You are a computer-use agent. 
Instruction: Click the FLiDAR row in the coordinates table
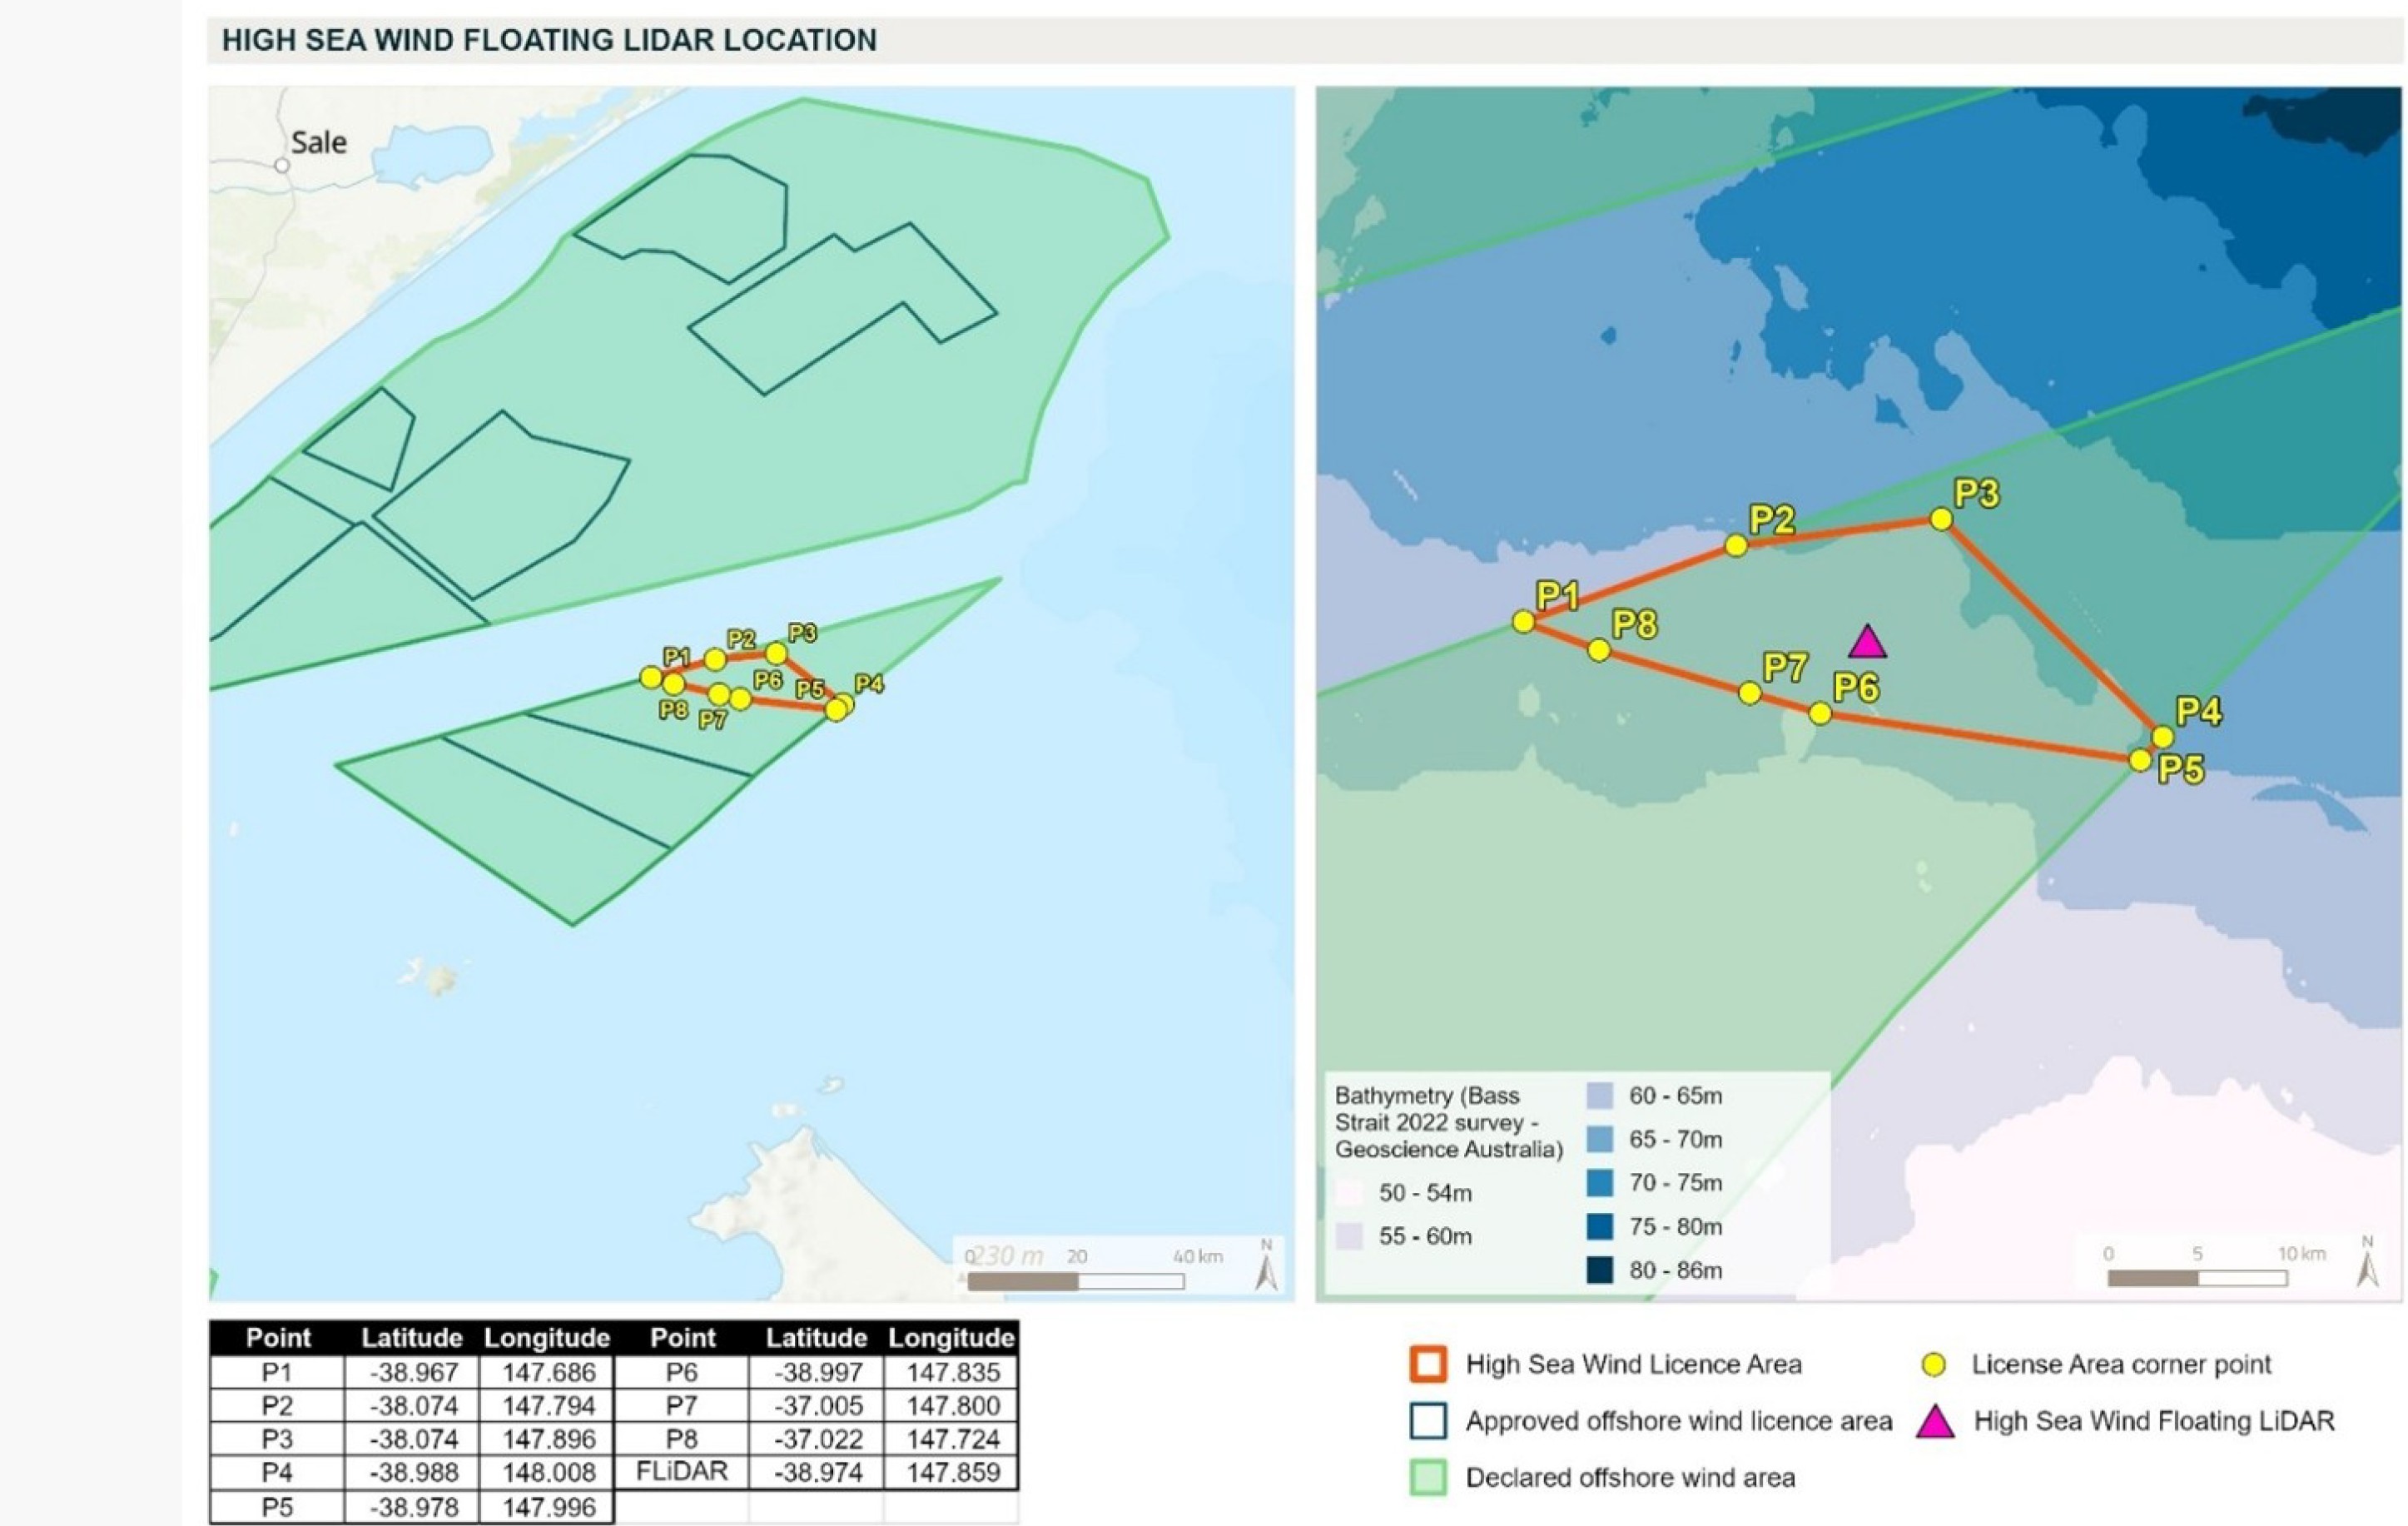682,1472
